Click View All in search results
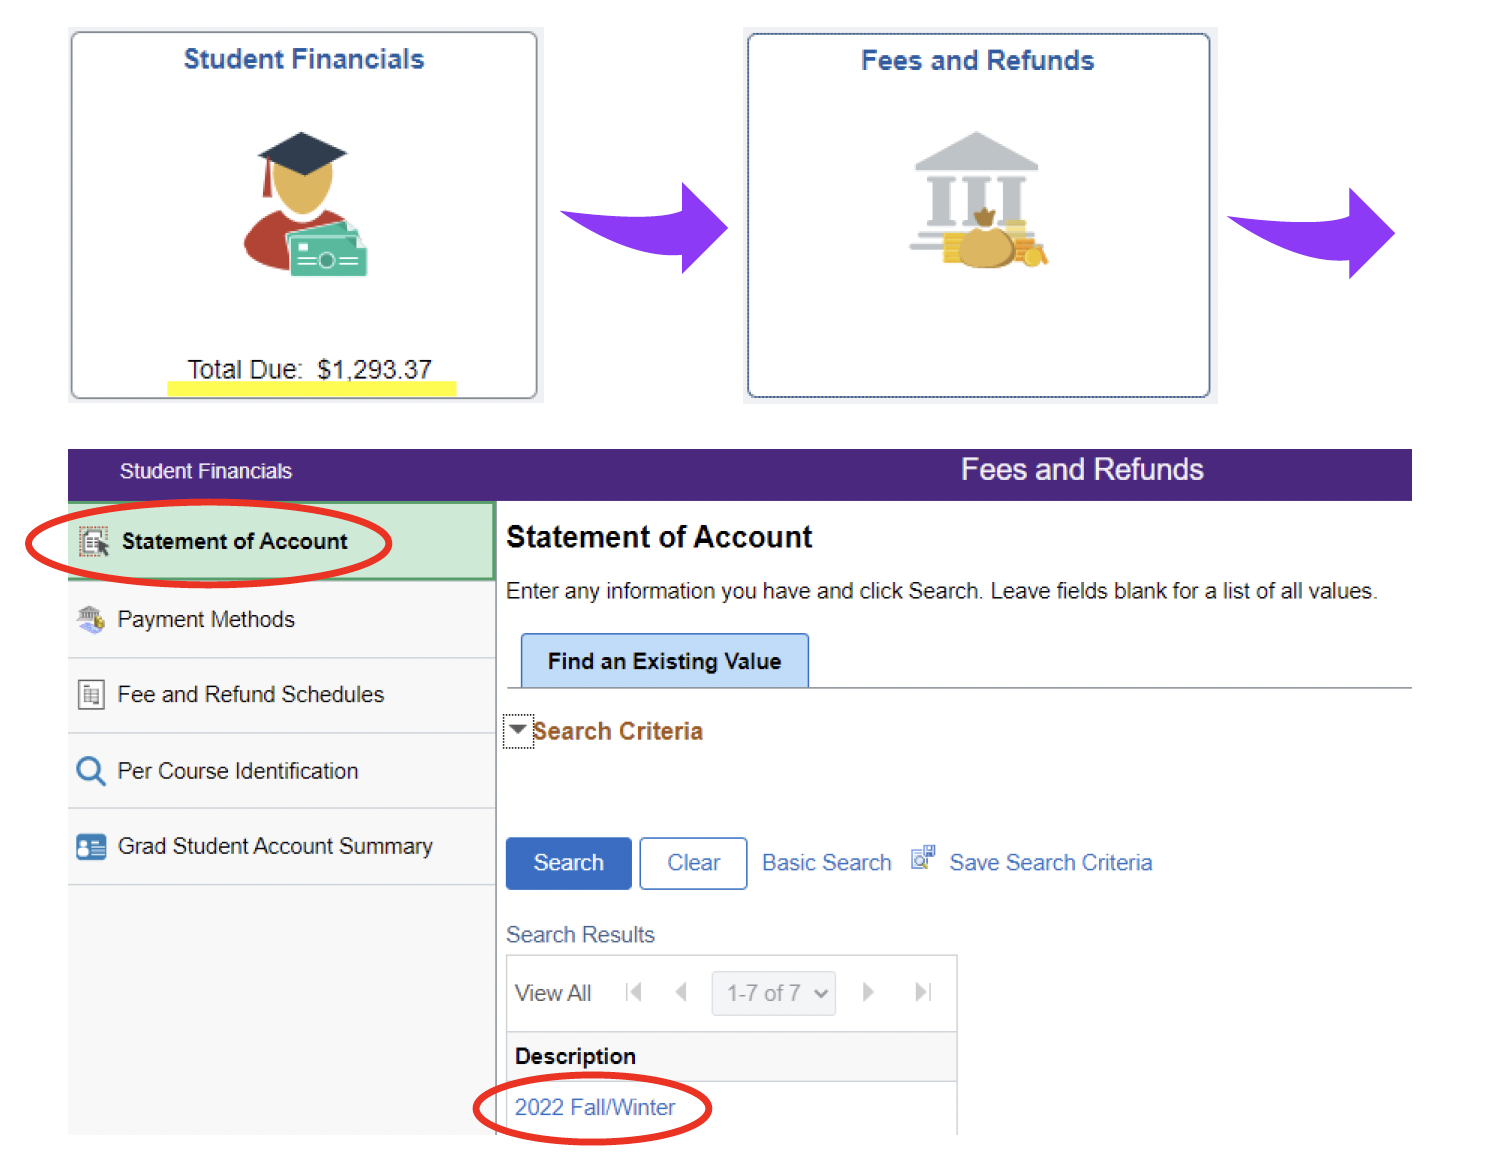Viewport: 1486px width, 1170px height. click(x=553, y=992)
